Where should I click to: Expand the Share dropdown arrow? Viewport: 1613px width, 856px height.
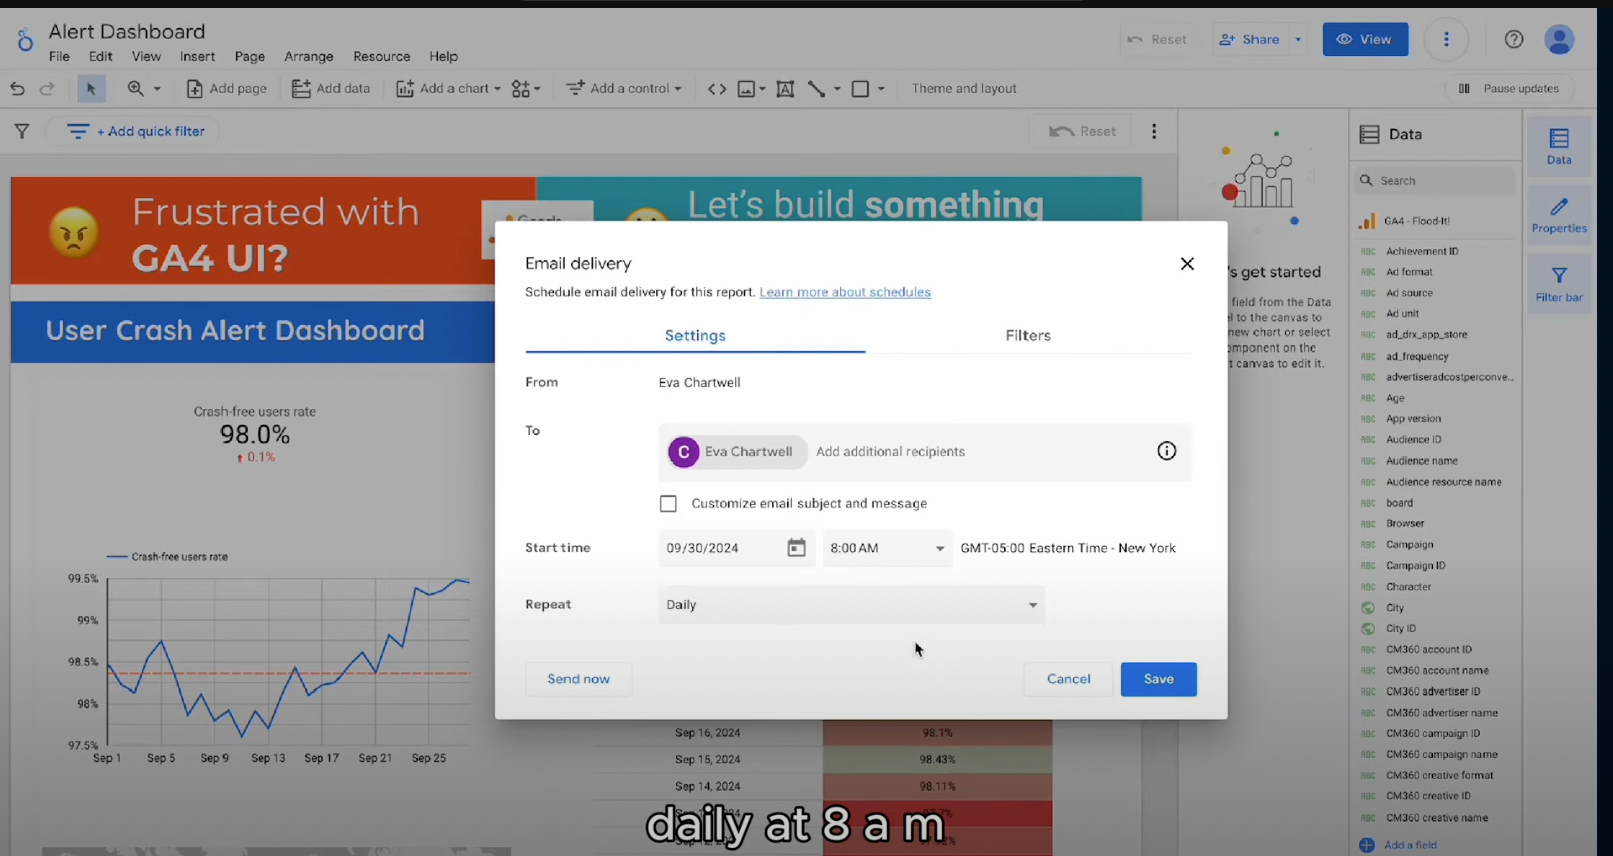click(x=1298, y=40)
